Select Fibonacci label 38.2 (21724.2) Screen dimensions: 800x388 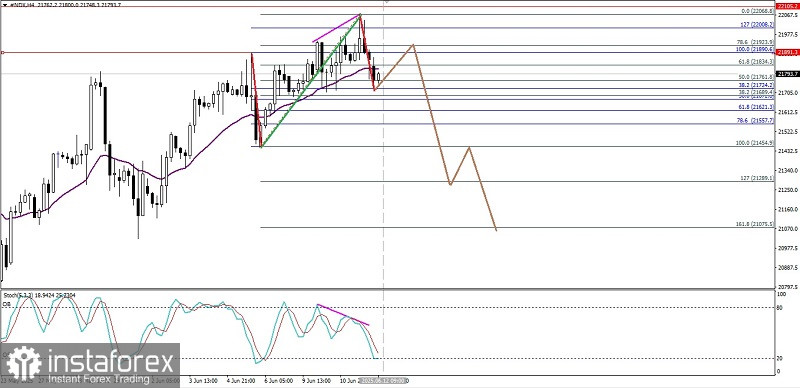click(756, 85)
